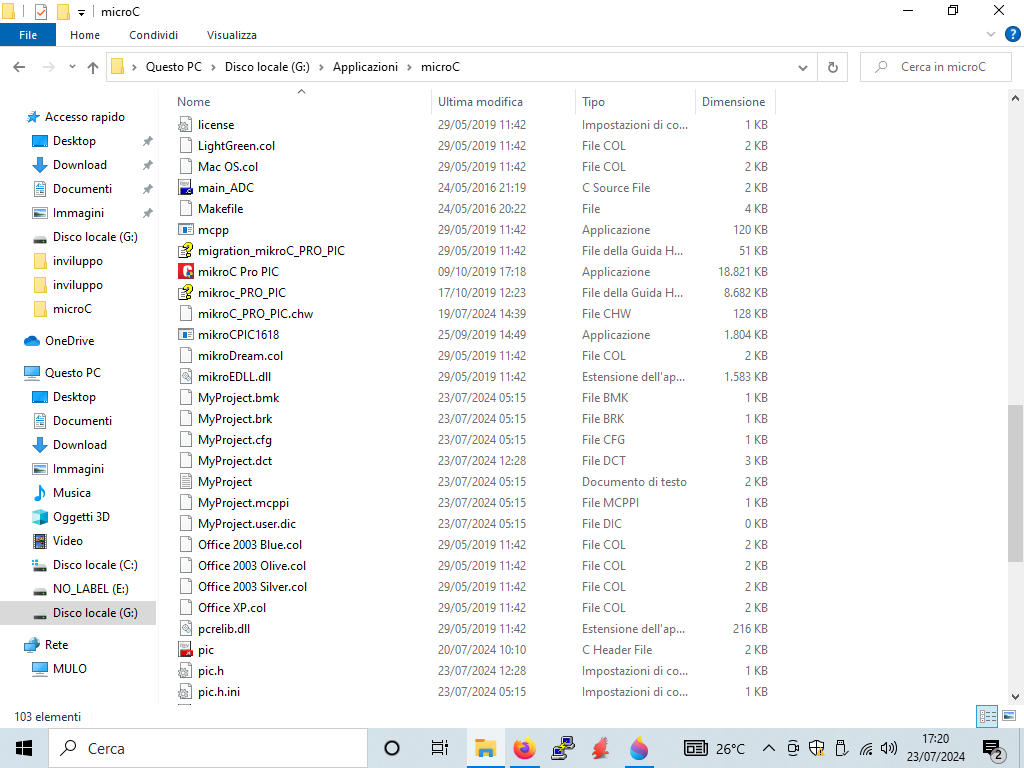This screenshot has width=1024, height=768.
Task: Click the mikroEDLL.dll file icon
Action: 185,376
